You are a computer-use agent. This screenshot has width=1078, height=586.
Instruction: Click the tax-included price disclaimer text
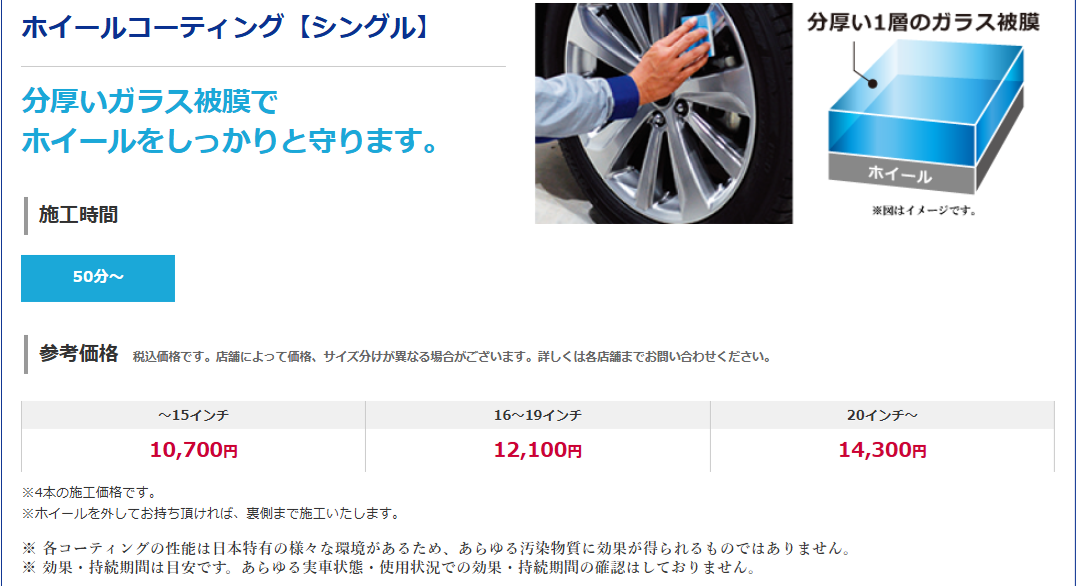[x=452, y=357]
